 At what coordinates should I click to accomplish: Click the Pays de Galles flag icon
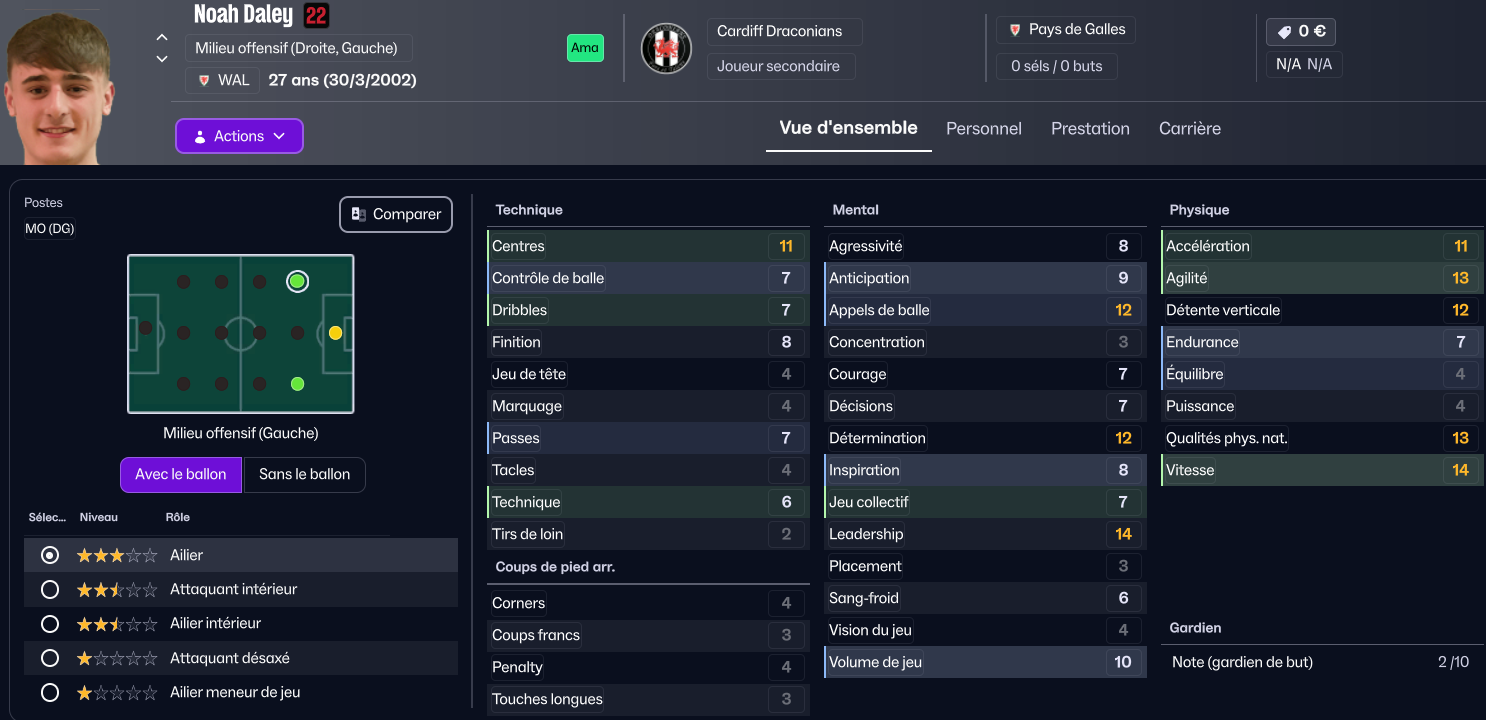pos(1014,30)
